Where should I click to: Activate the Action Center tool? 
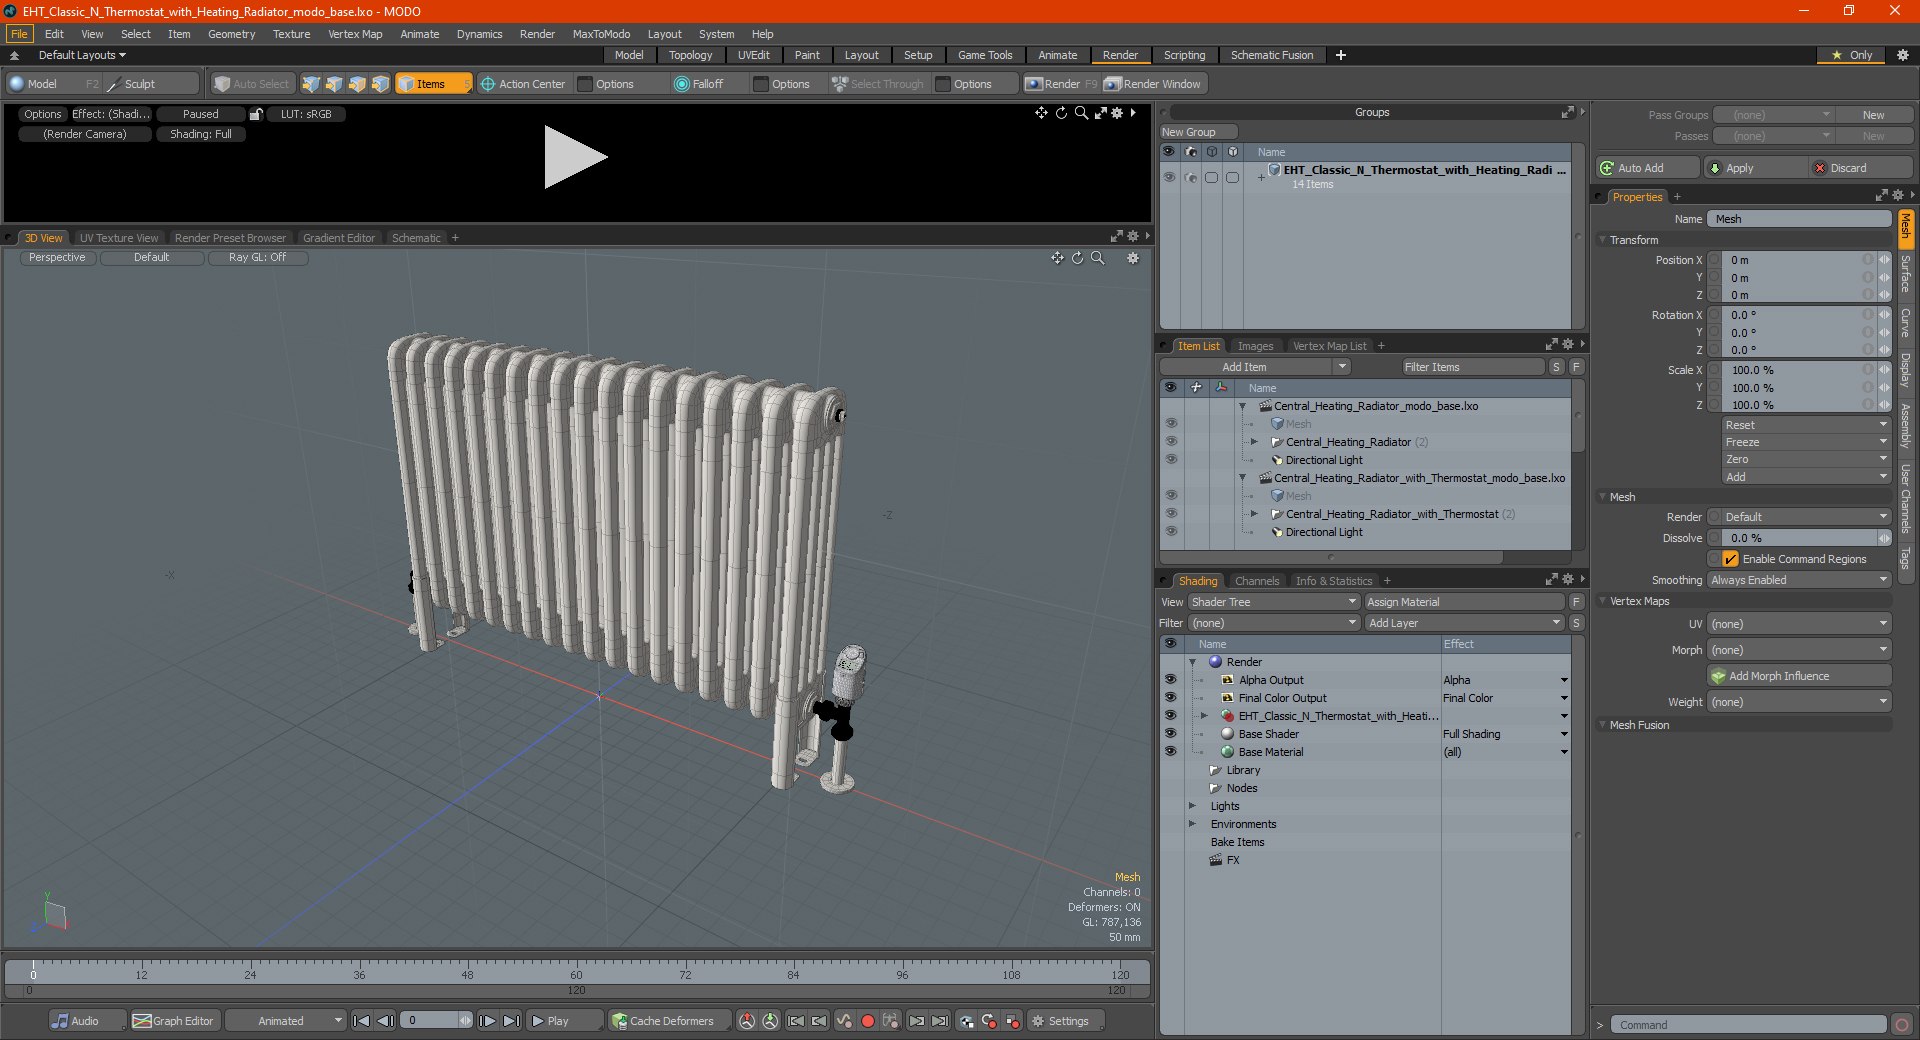tap(523, 84)
